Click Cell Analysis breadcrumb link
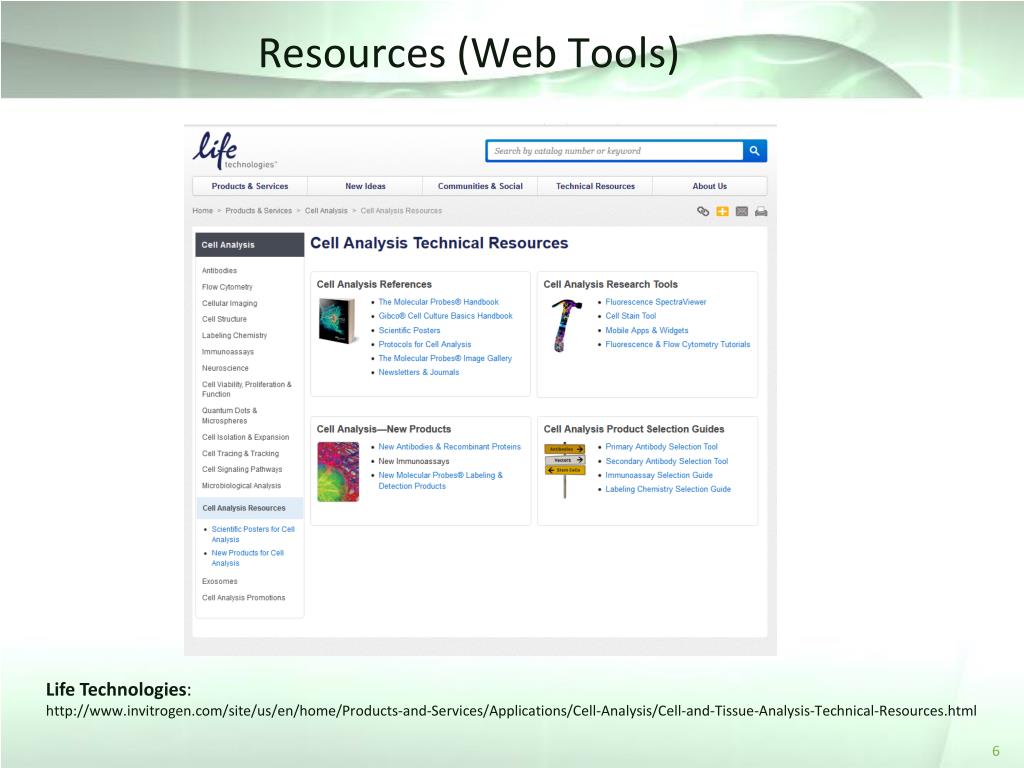 326,211
